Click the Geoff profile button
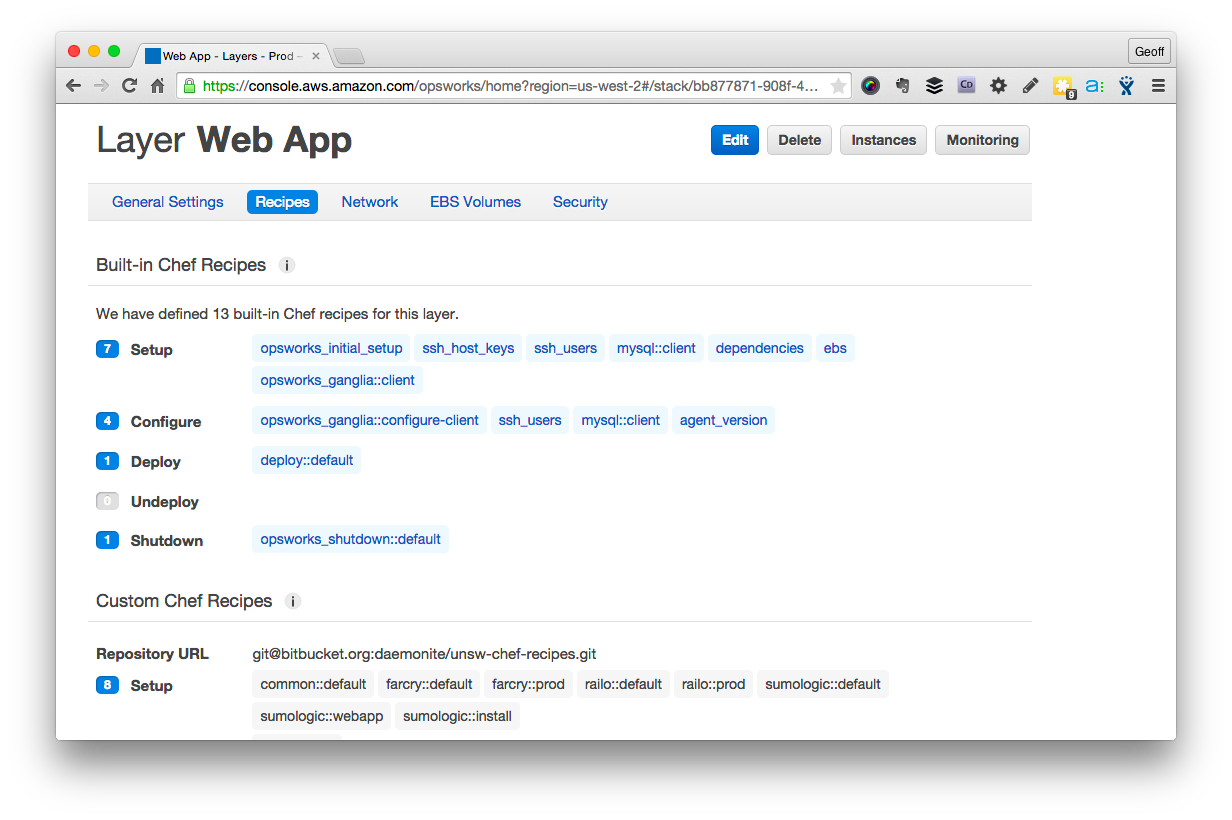This screenshot has width=1232, height=820. point(1149,51)
